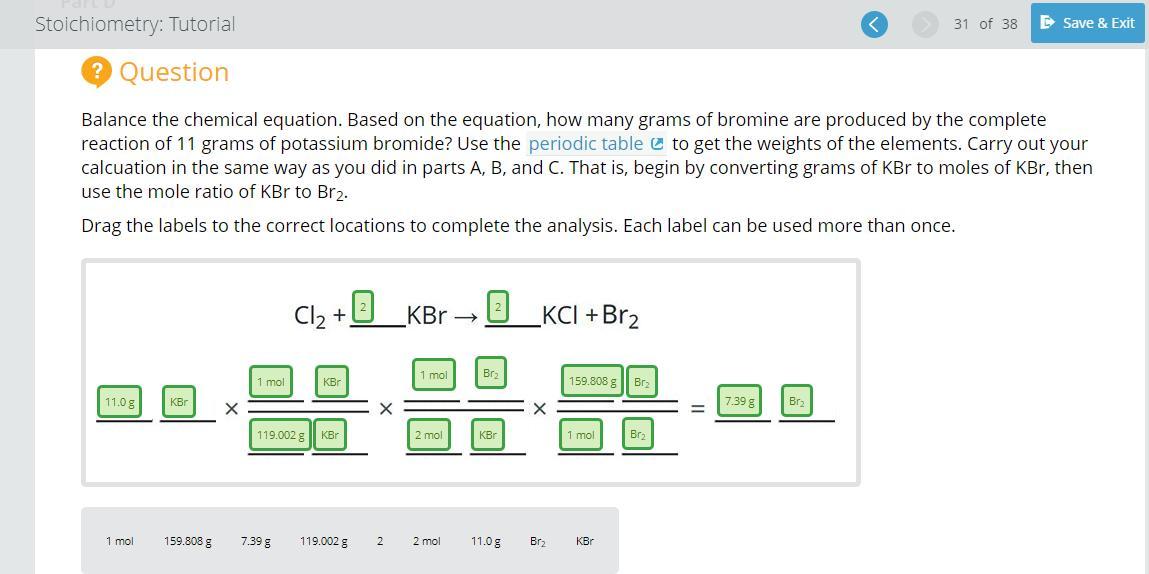Select the KBr label in the bank
Screen dimensions: 1149x574
tap(585, 542)
